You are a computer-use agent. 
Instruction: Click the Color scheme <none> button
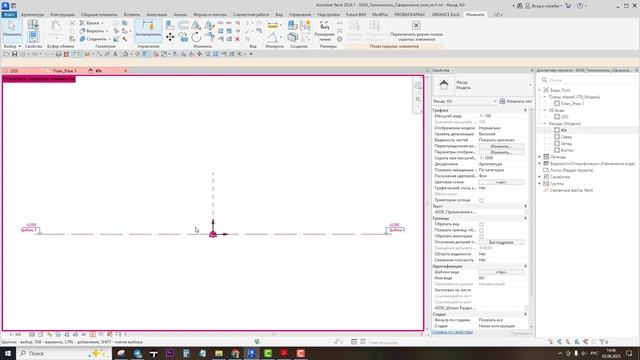(x=501, y=182)
